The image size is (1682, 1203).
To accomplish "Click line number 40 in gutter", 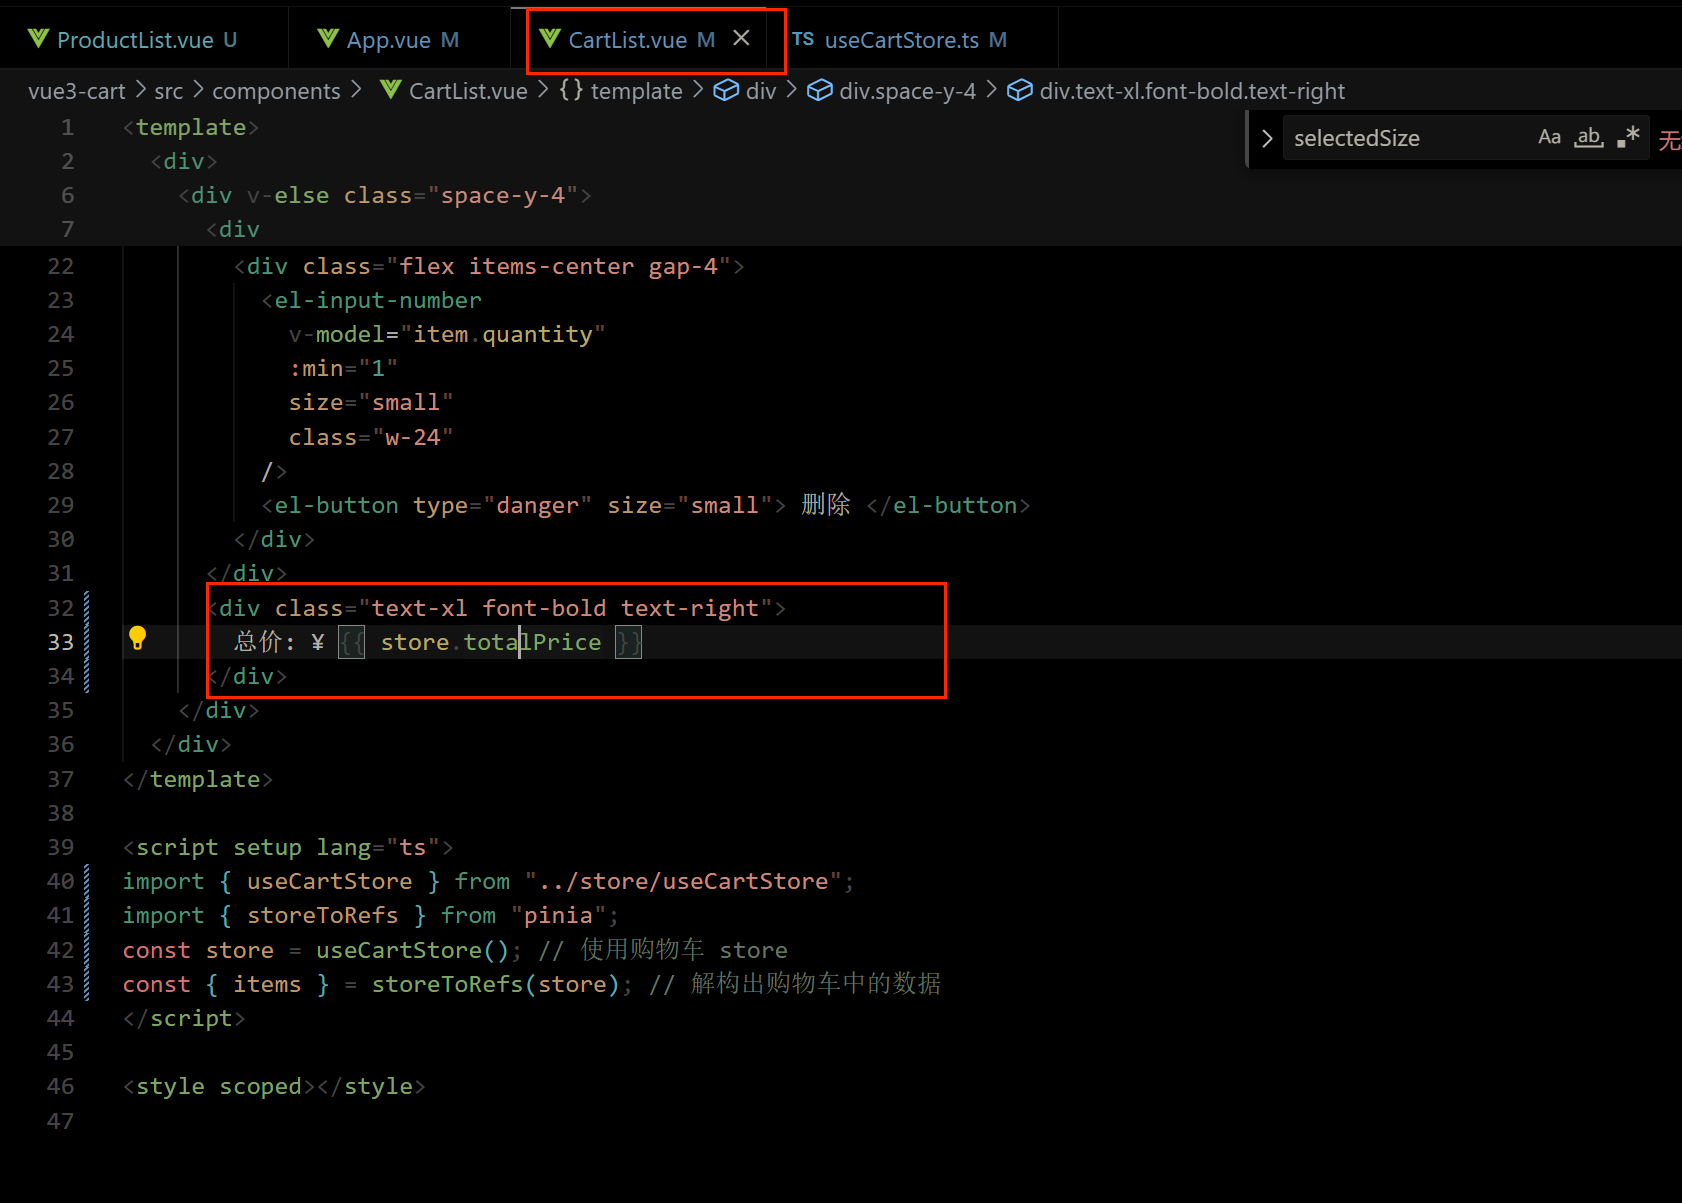I will pos(61,881).
